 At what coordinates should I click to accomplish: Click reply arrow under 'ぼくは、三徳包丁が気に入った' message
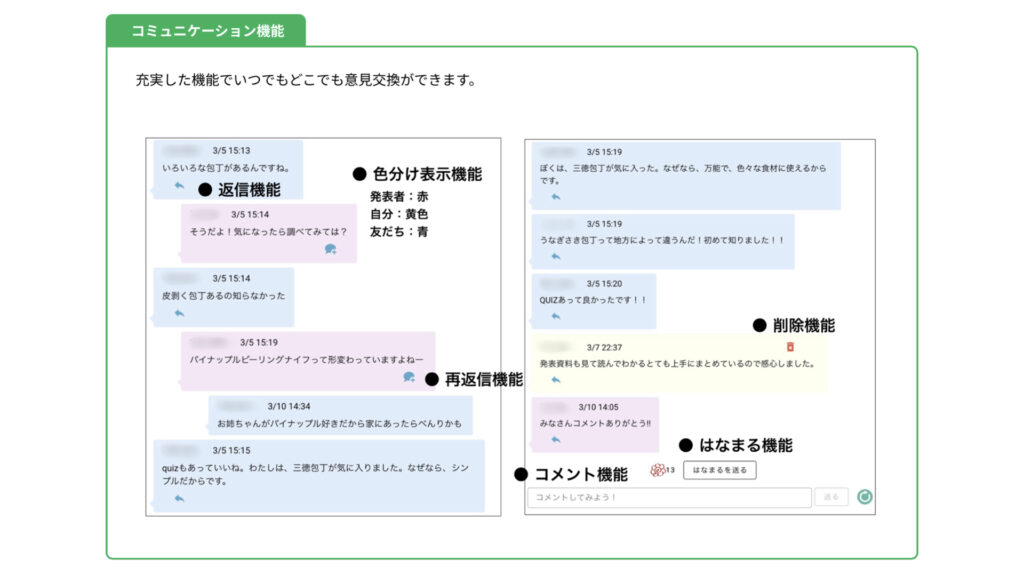556,197
